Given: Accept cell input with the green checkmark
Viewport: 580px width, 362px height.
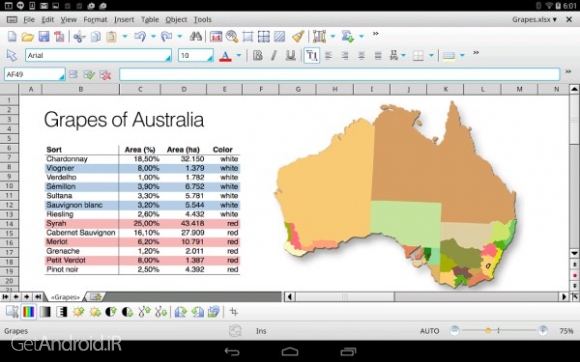Looking at the screenshot, I should pos(89,75).
